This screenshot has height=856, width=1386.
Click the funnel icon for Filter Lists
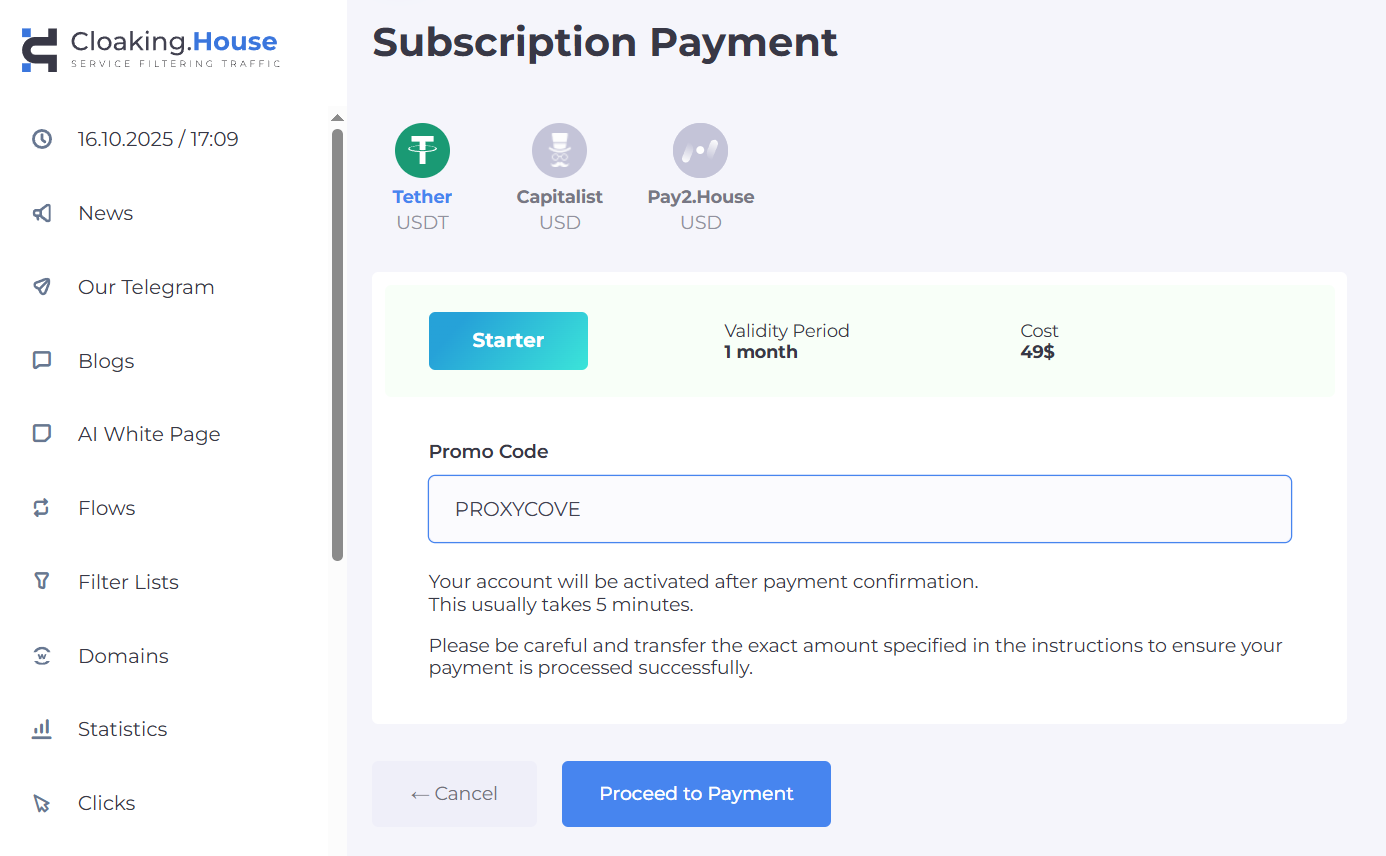click(x=42, y=581)
